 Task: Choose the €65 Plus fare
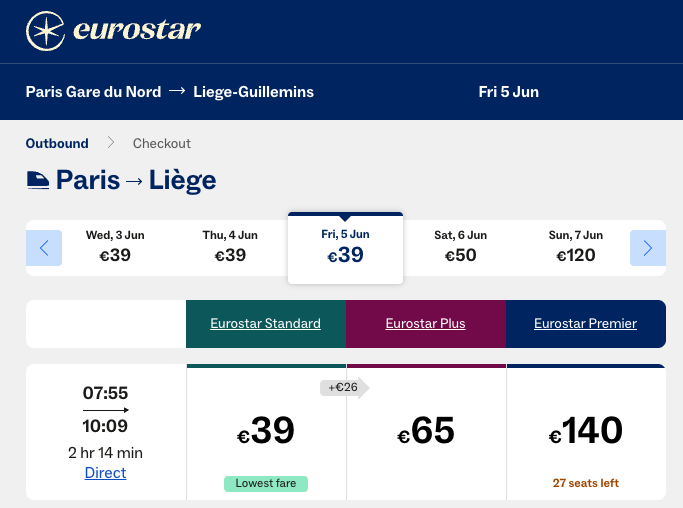tap(426, 431)
